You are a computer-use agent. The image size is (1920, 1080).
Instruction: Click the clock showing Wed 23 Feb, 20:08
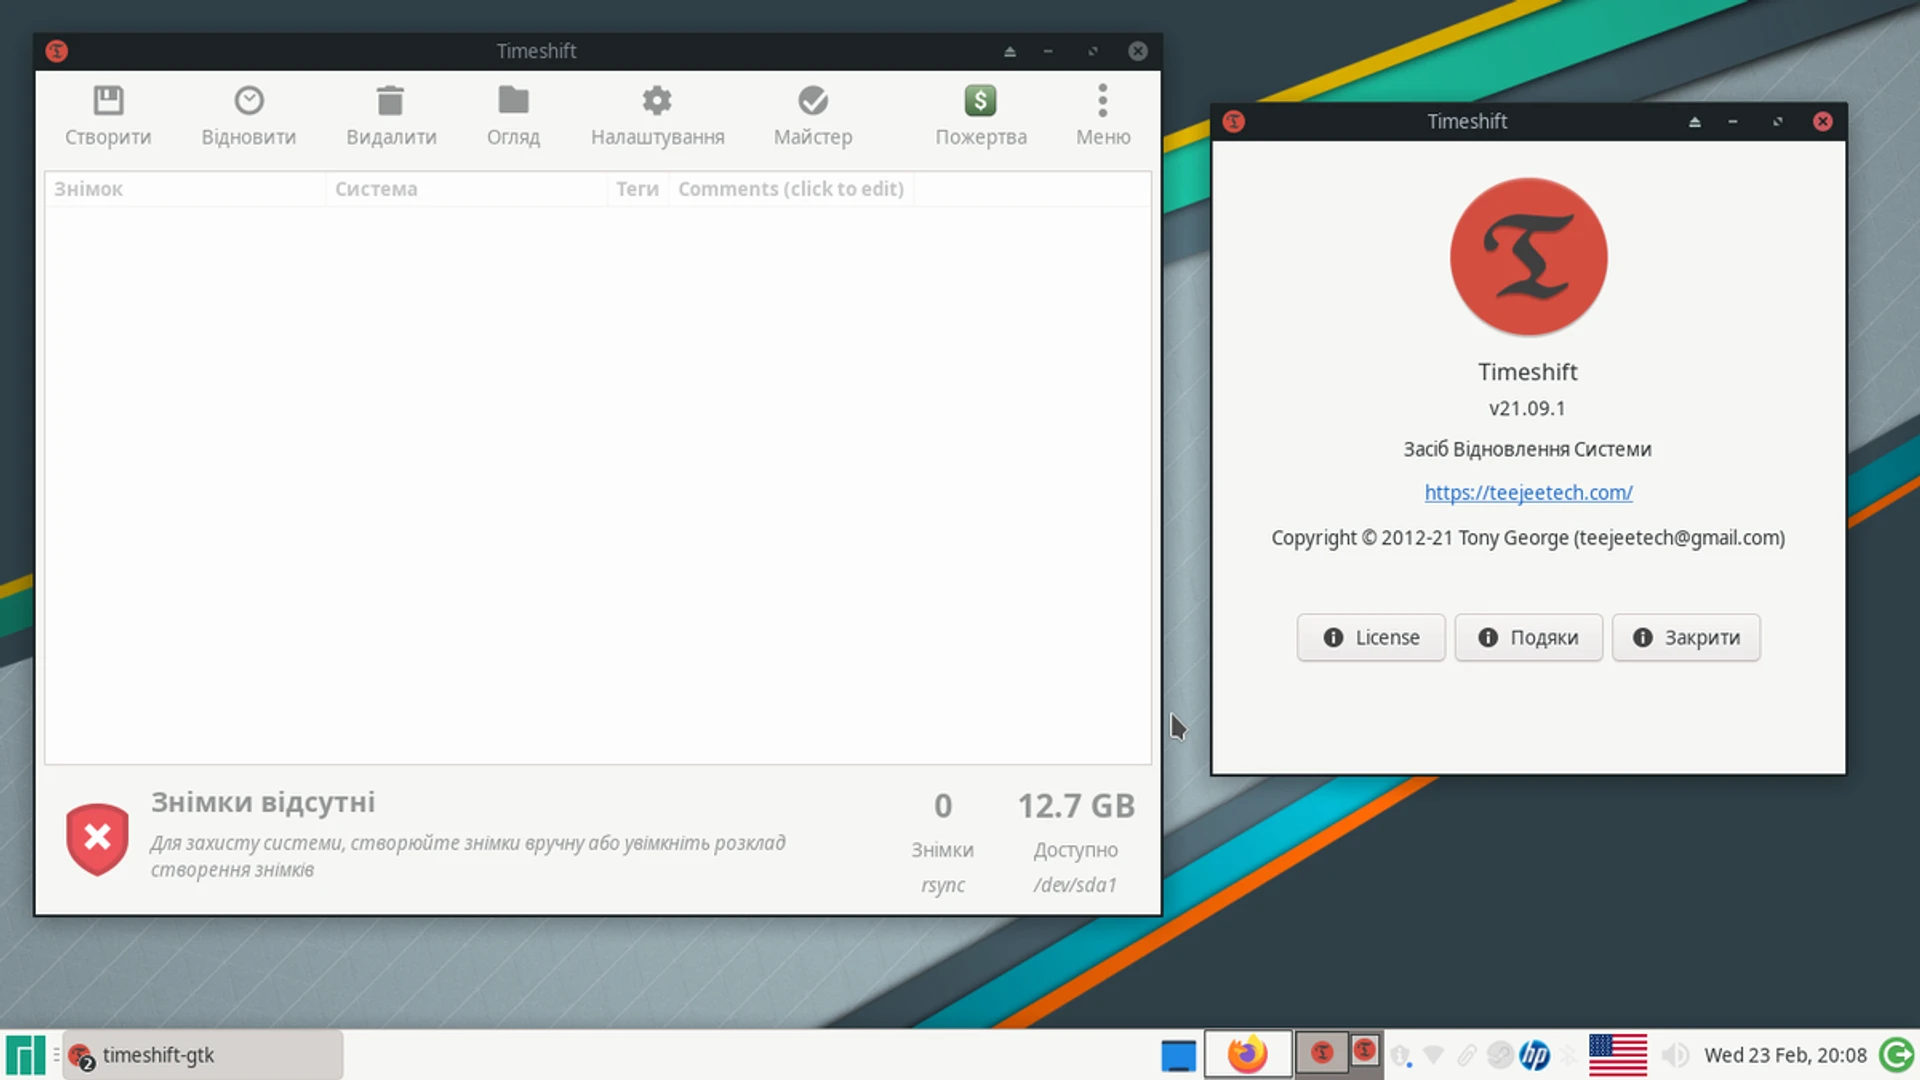(x=1785, y=1055)
